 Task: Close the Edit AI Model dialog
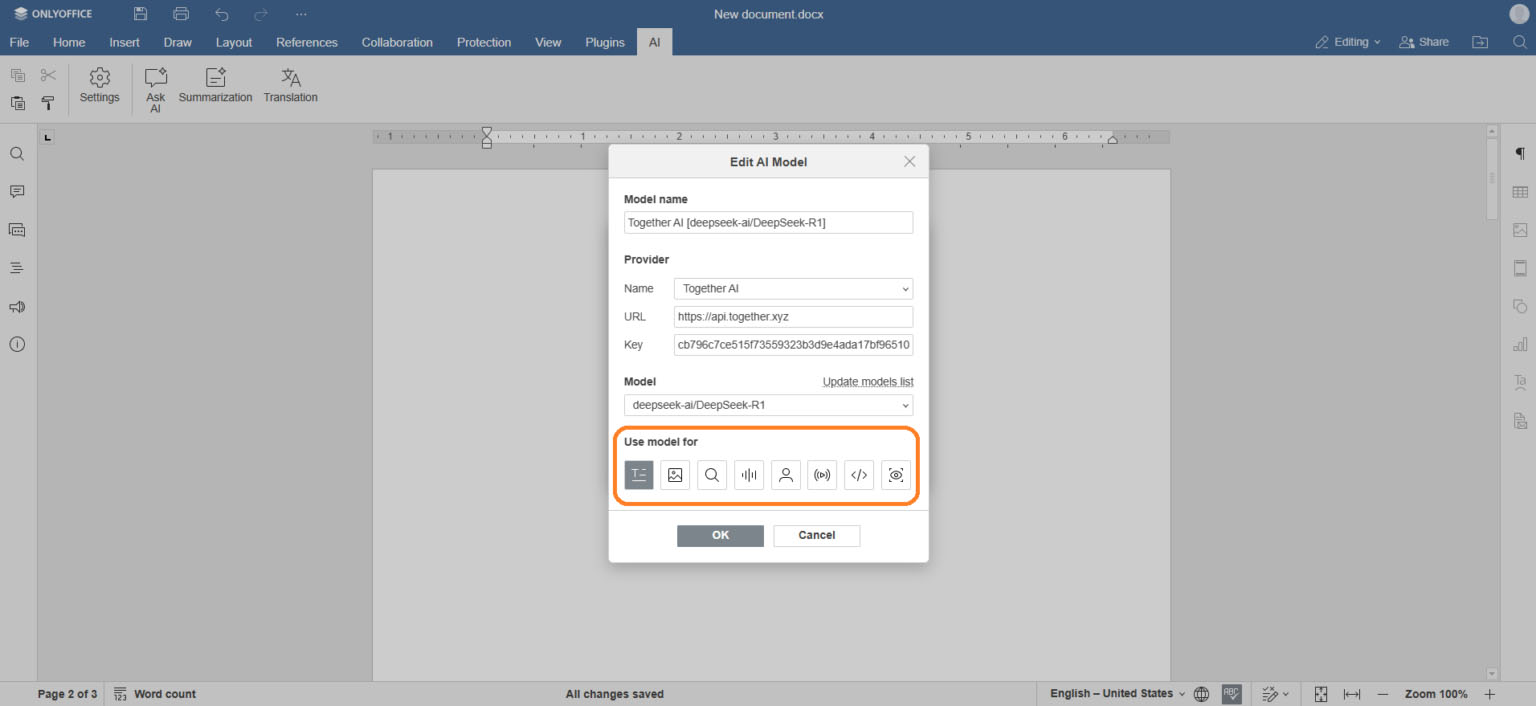click(909, 161)
